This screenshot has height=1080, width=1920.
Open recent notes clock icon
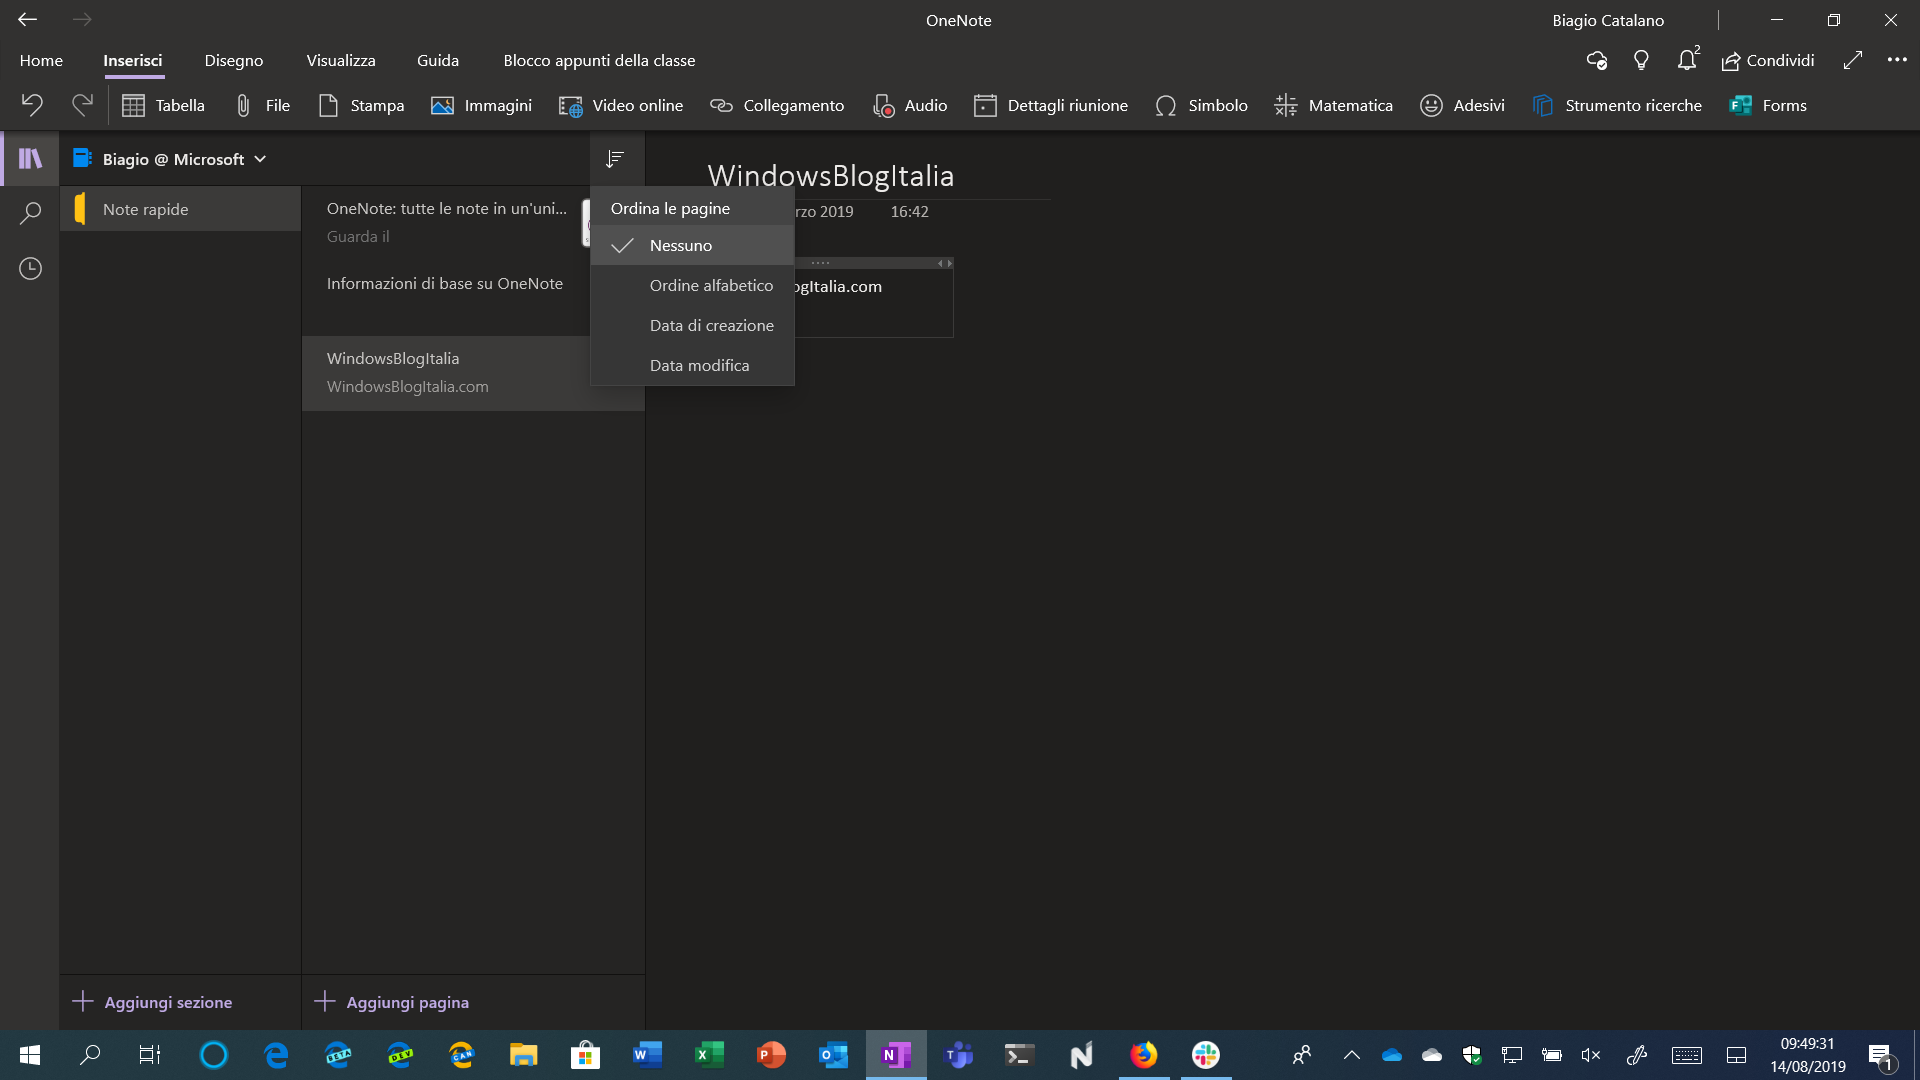[x=30, y=268]
